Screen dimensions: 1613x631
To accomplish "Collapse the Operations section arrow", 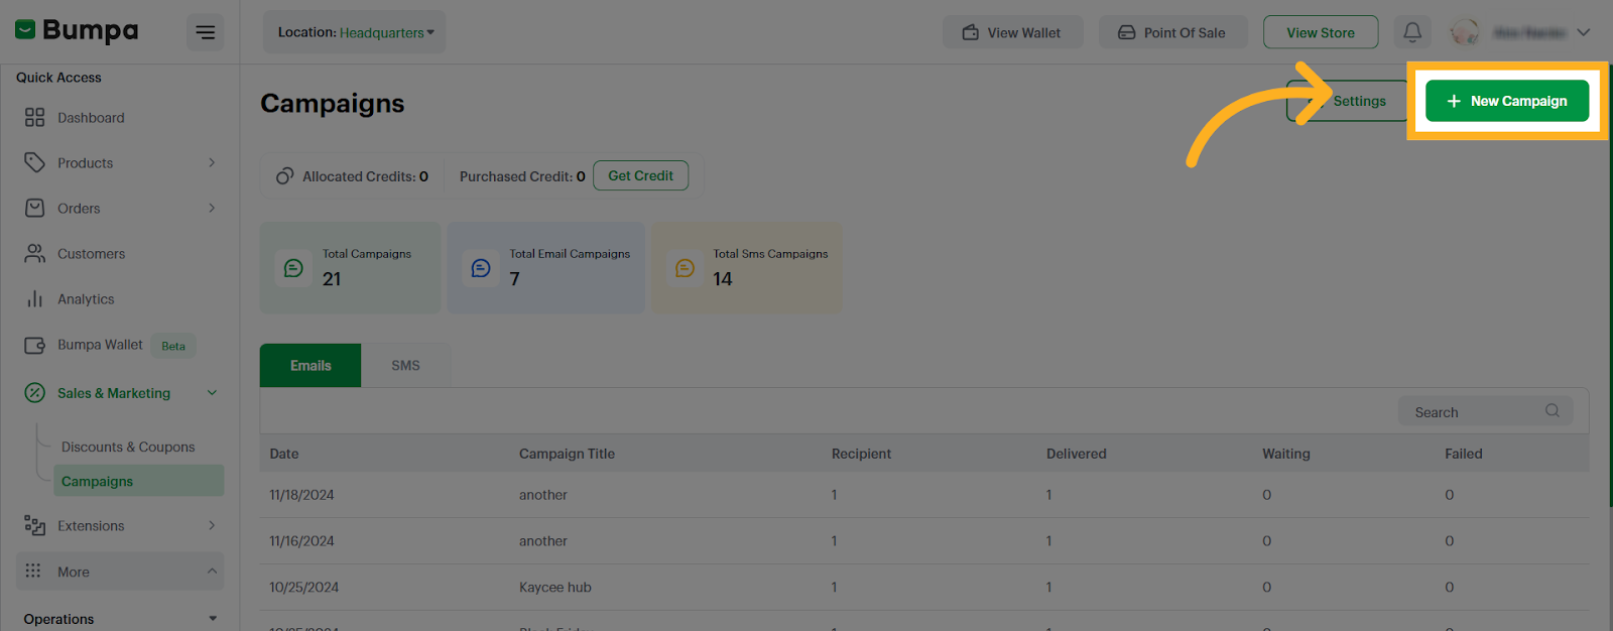I will 213,619.
